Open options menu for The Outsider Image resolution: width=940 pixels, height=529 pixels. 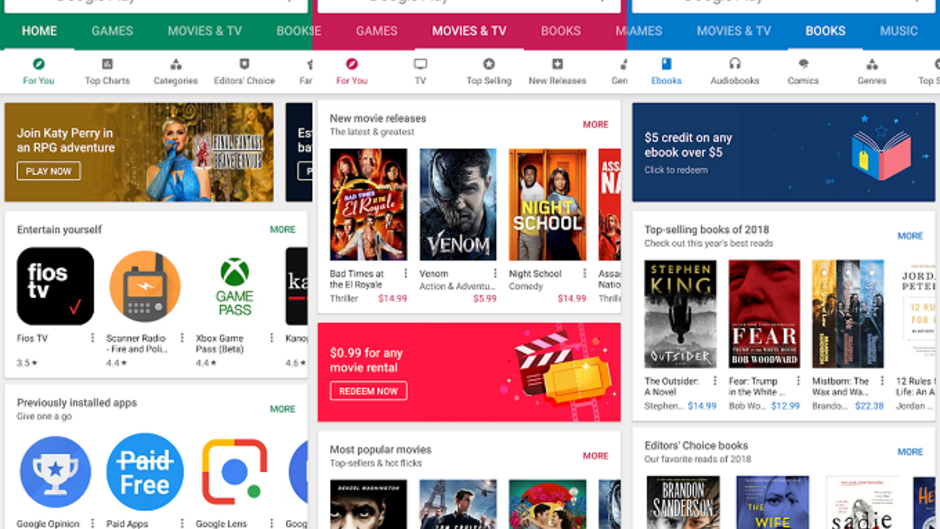(x=715, y=381)
